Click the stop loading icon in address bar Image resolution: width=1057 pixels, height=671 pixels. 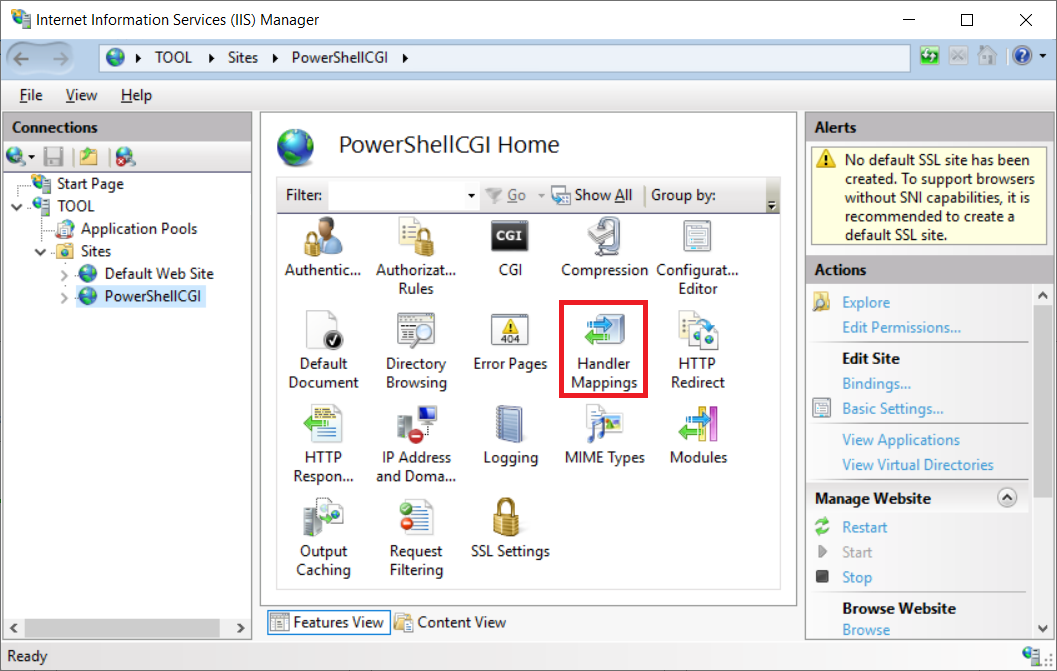[x=958, y=56]
